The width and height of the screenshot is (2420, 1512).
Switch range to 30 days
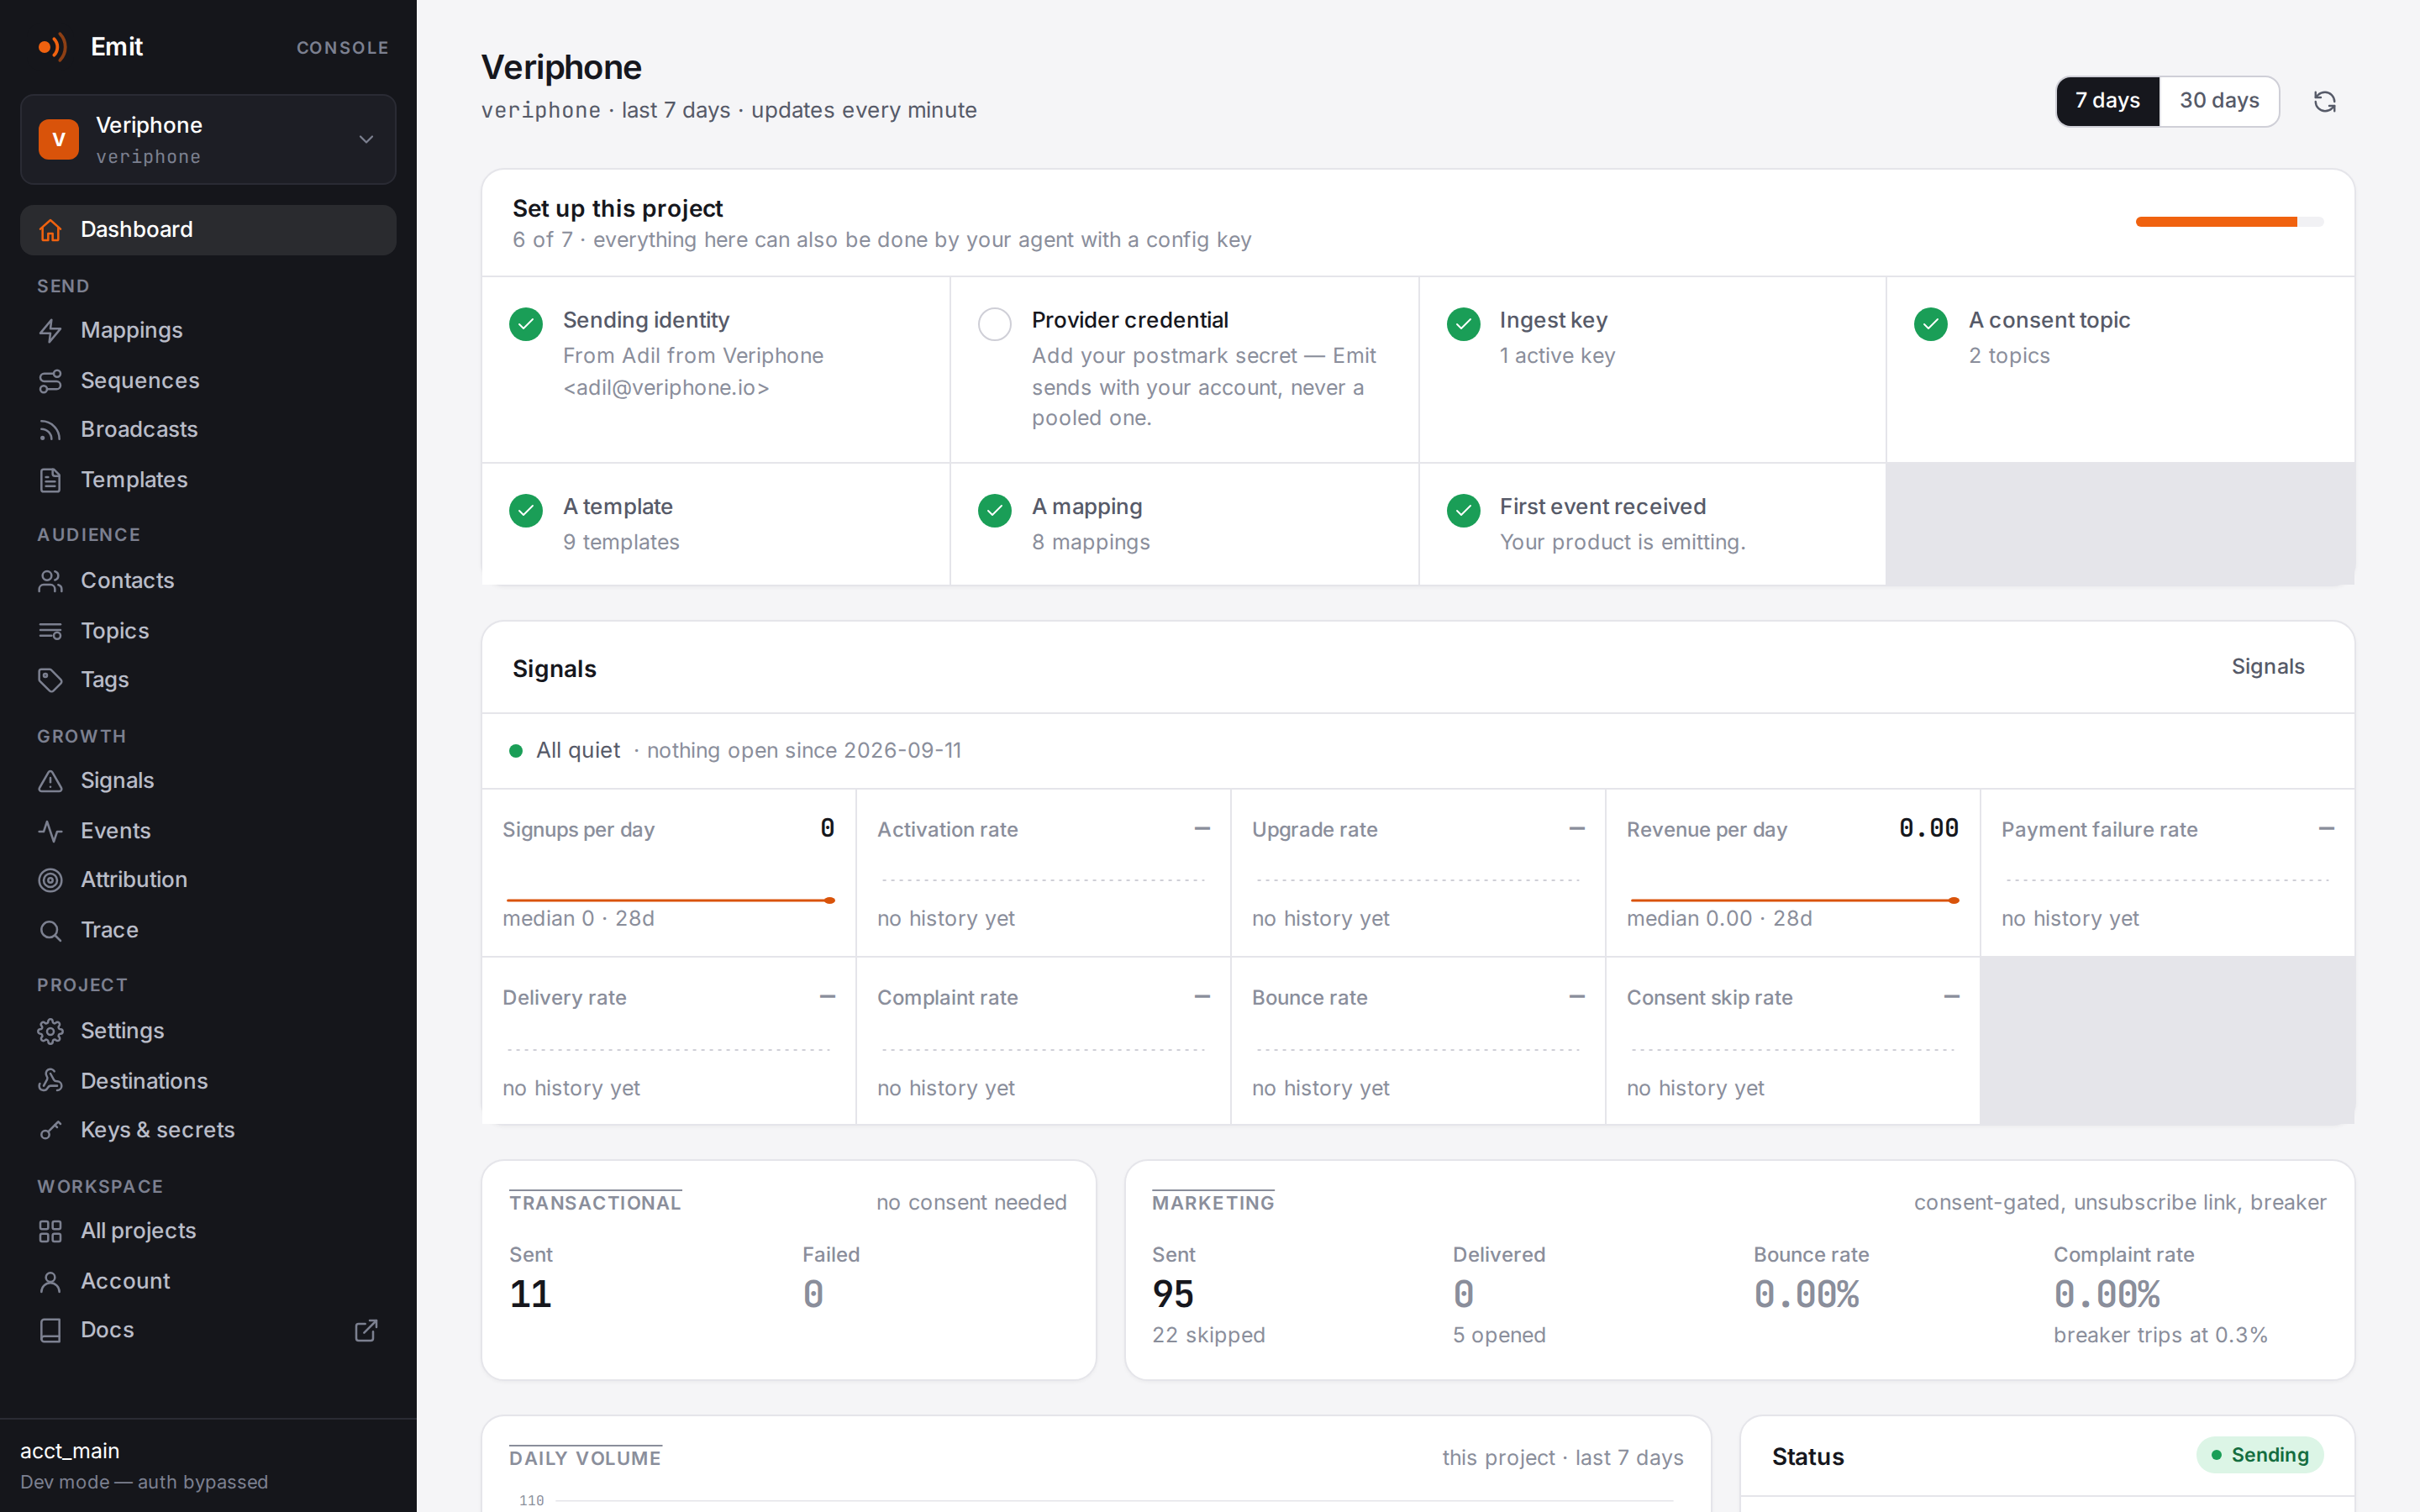(x=2219, y=101)
